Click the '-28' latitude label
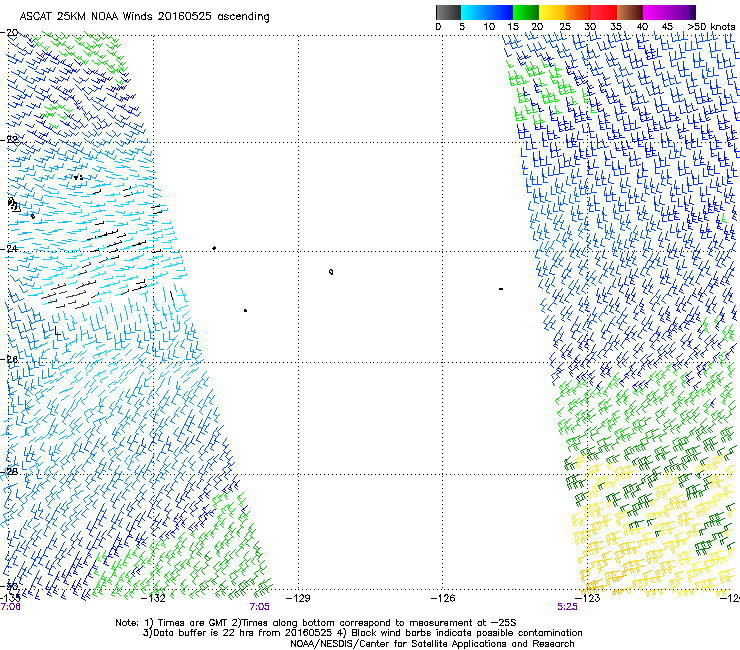The image size is (740, 650). tap(9, 471)
